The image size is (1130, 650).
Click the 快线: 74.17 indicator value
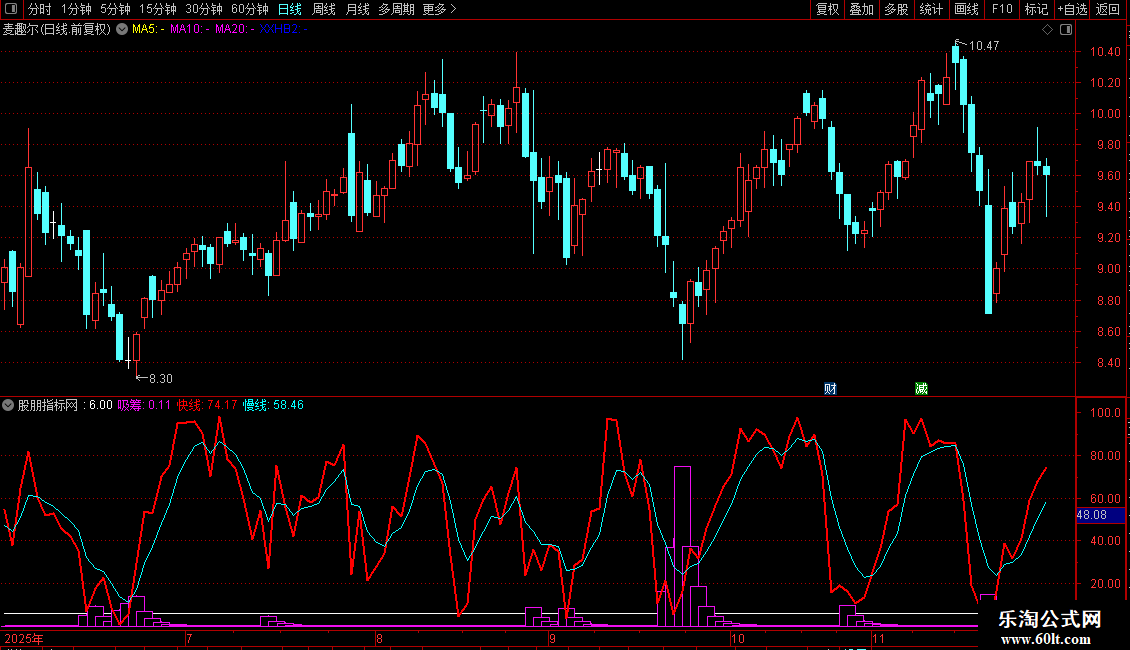[x=207, y=405]
